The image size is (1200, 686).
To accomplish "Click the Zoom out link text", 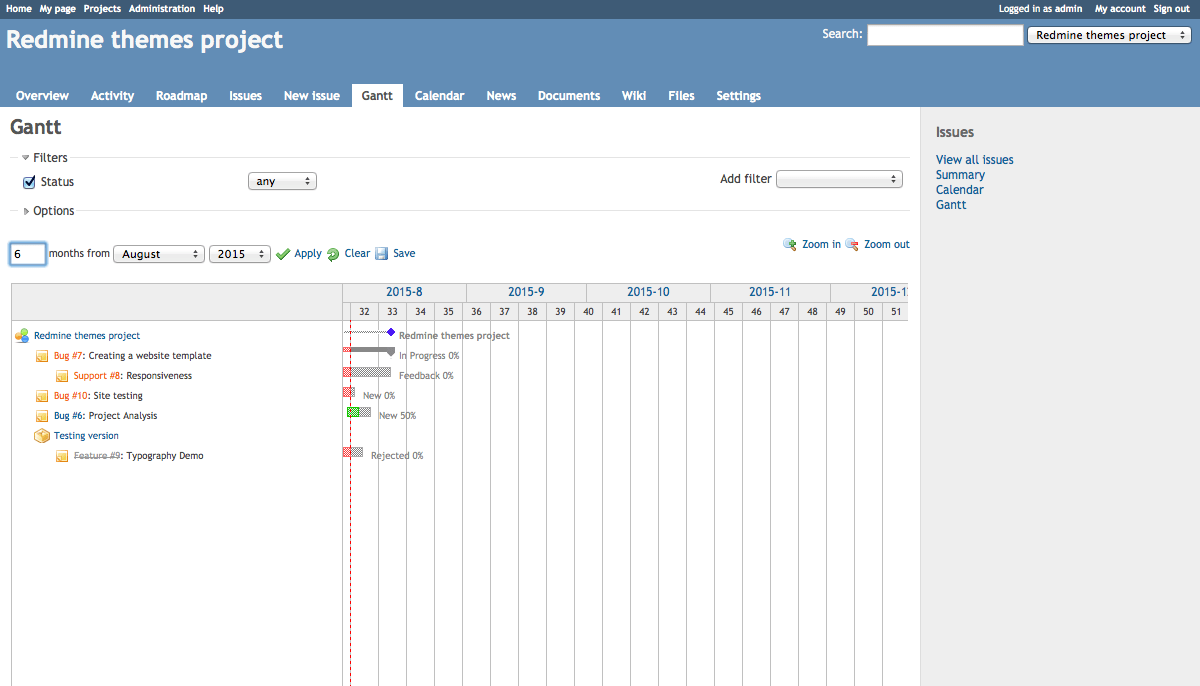I will tap(887, 244).
